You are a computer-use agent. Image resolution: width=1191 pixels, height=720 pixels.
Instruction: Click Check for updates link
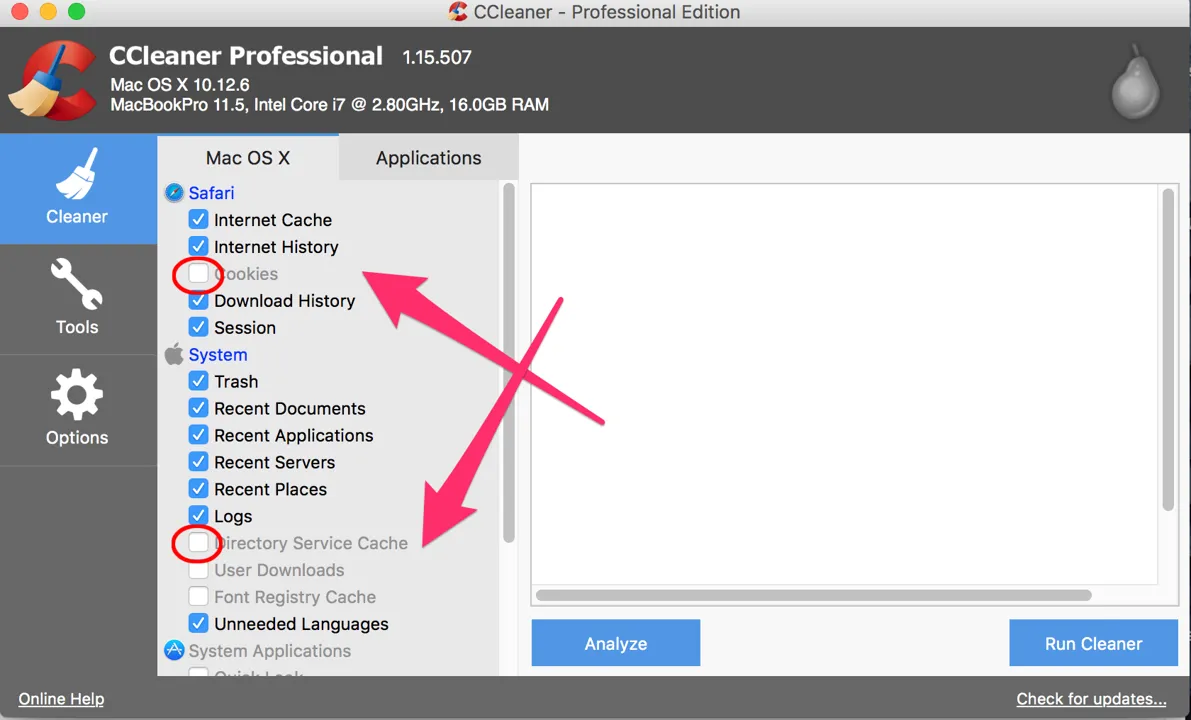click(x=1091, y=699)
